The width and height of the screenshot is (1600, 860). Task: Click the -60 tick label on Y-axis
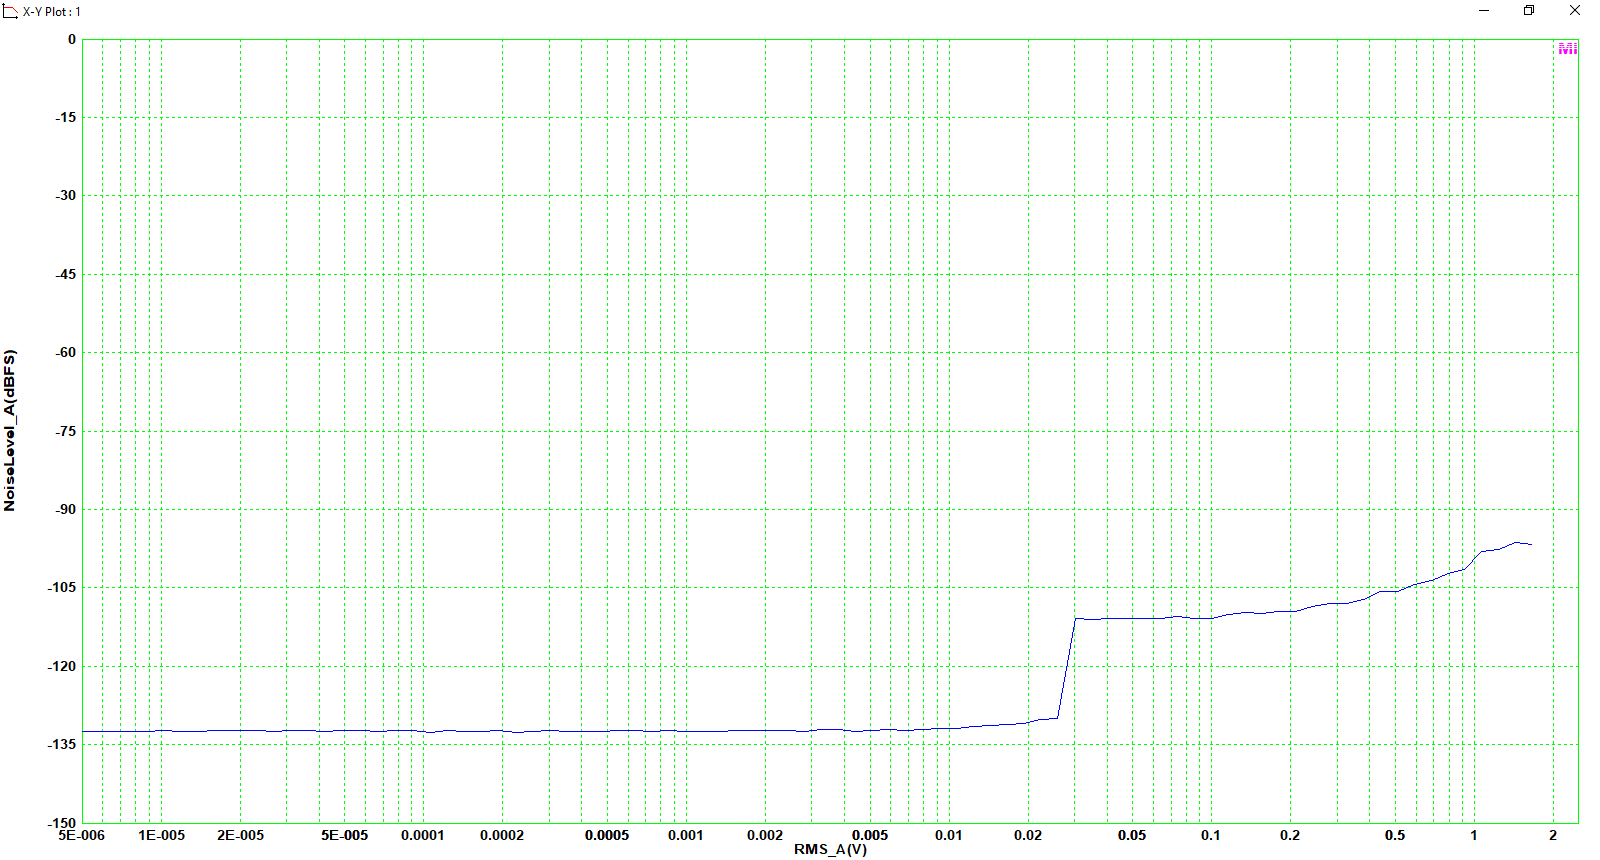tap(66, 352)
